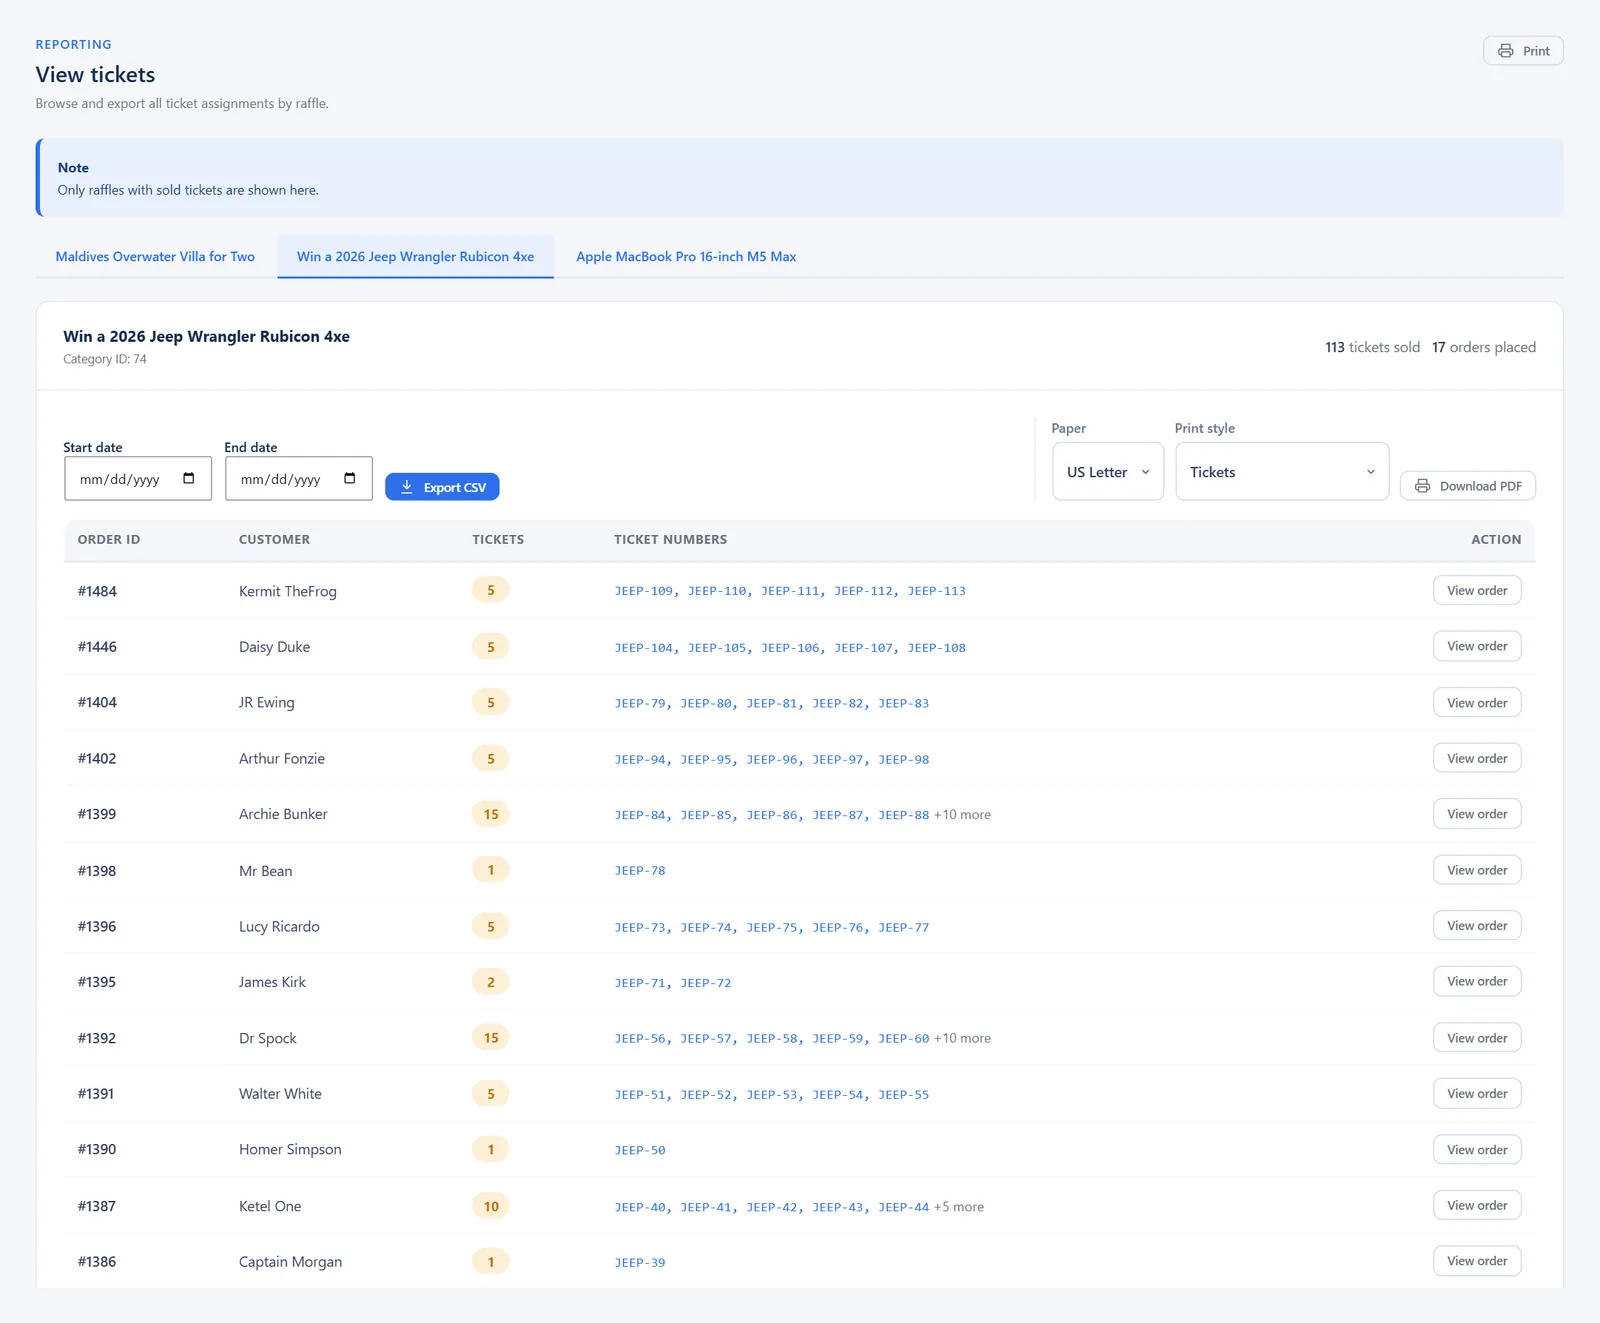The height and width of the screenshot is (1323, 1600).
Task: View order #1402 for Arthur Fonzie
Action: 1477,758
